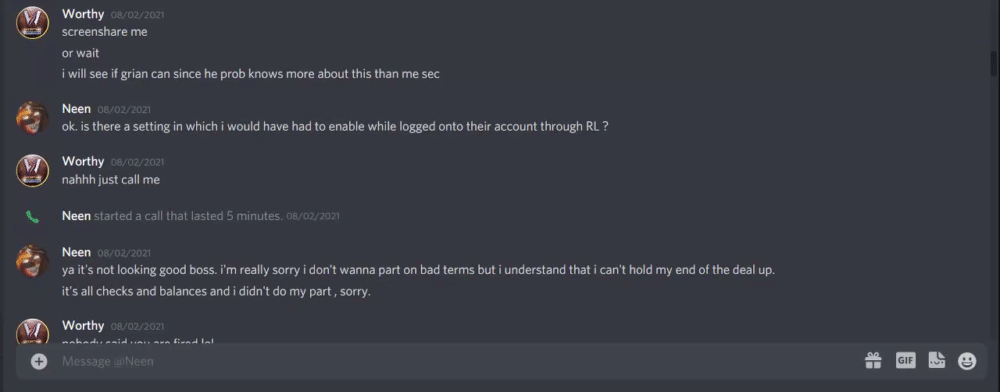This screenshot has width=1000, height=392.
Task: Click Neen's avatar beside 'not looking good' message
Action: [x=33, y=261]
